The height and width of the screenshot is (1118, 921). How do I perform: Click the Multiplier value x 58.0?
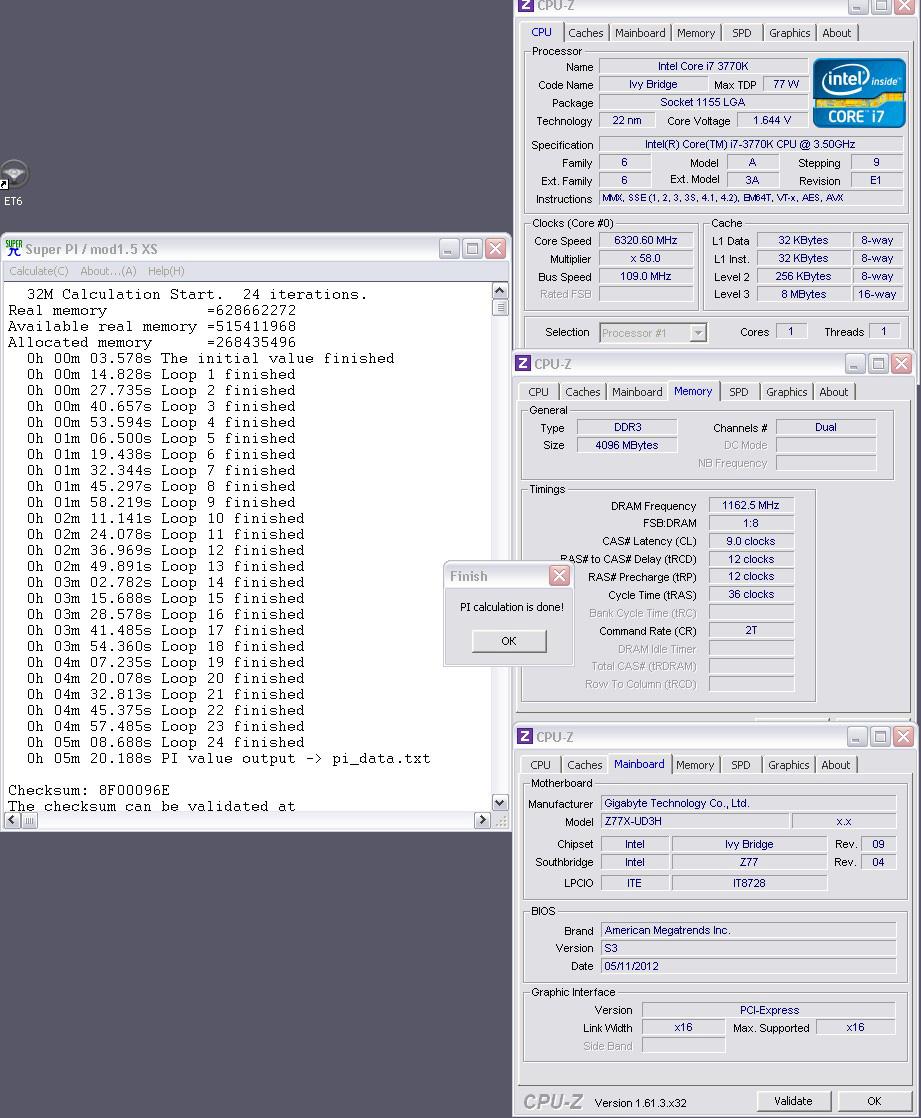click(x=646, y=258)
